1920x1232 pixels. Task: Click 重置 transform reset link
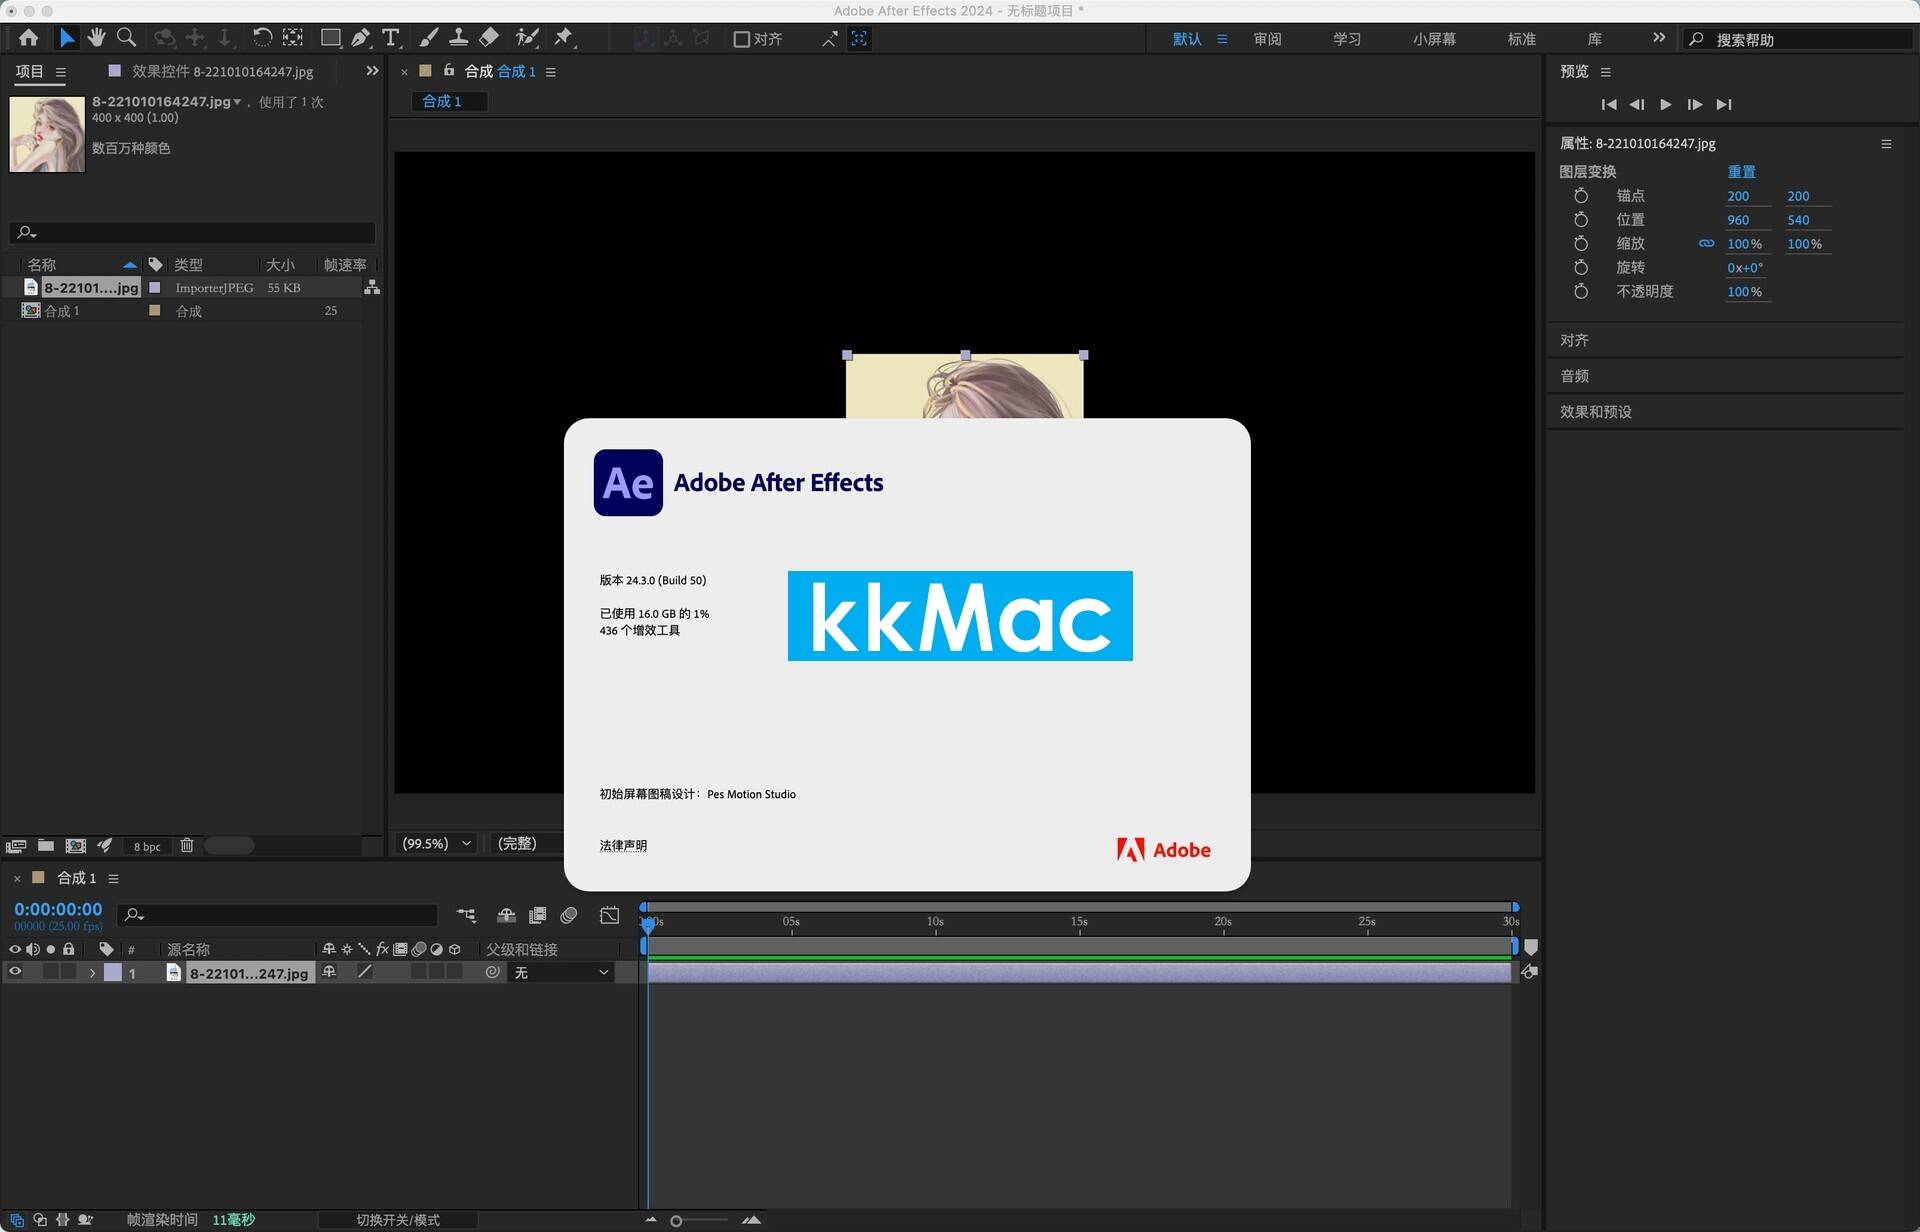coord(1741,172)
